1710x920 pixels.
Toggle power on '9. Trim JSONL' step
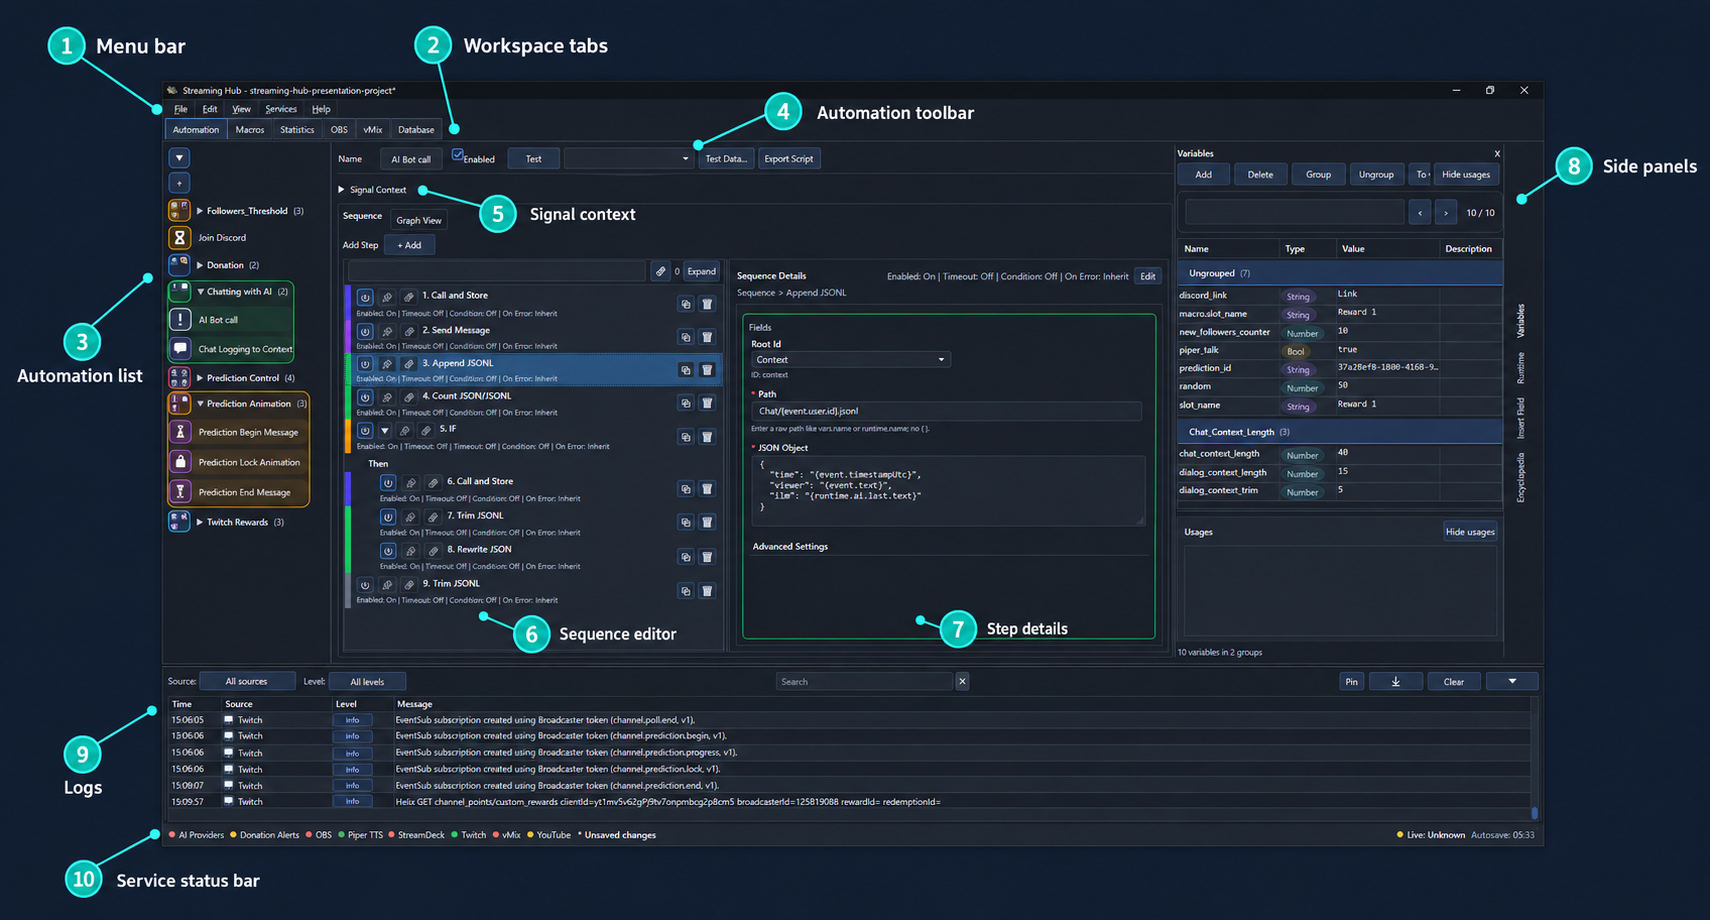coord(365,585)
